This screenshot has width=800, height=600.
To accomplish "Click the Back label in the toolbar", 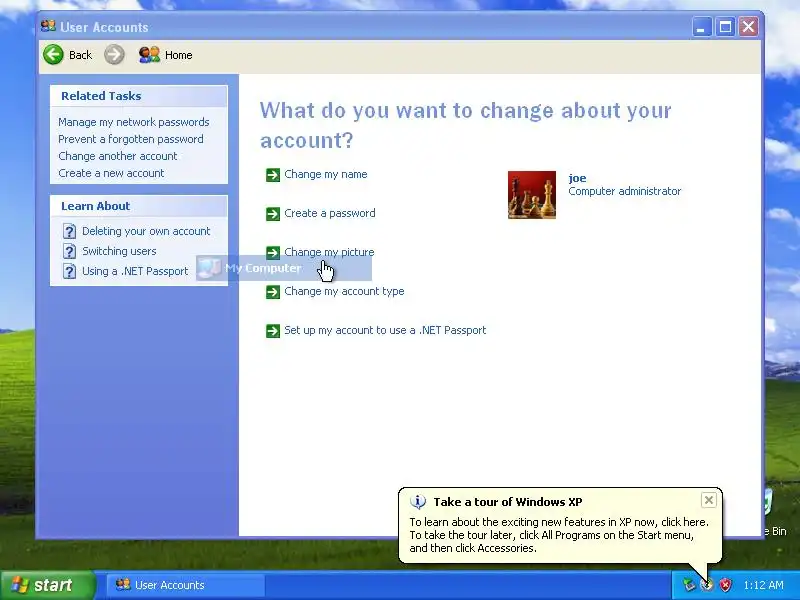I will pos(80,55).
